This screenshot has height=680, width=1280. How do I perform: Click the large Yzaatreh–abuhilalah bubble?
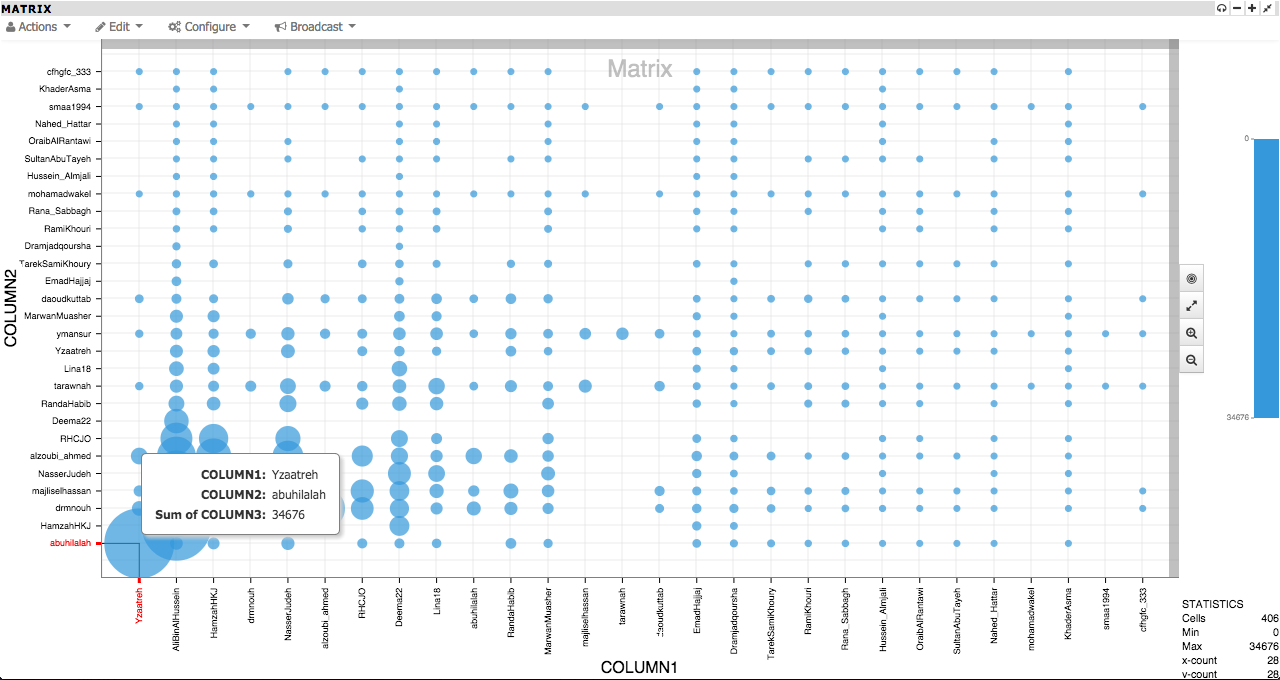tap(139, 543)
